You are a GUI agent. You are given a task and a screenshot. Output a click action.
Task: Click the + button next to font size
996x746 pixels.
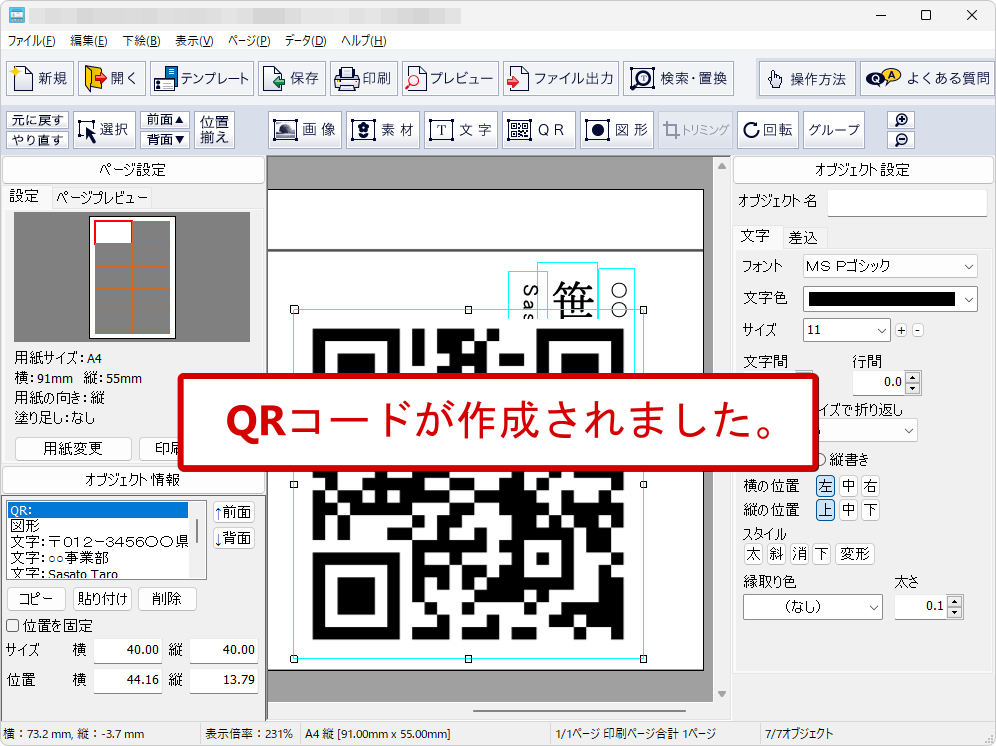901,330
